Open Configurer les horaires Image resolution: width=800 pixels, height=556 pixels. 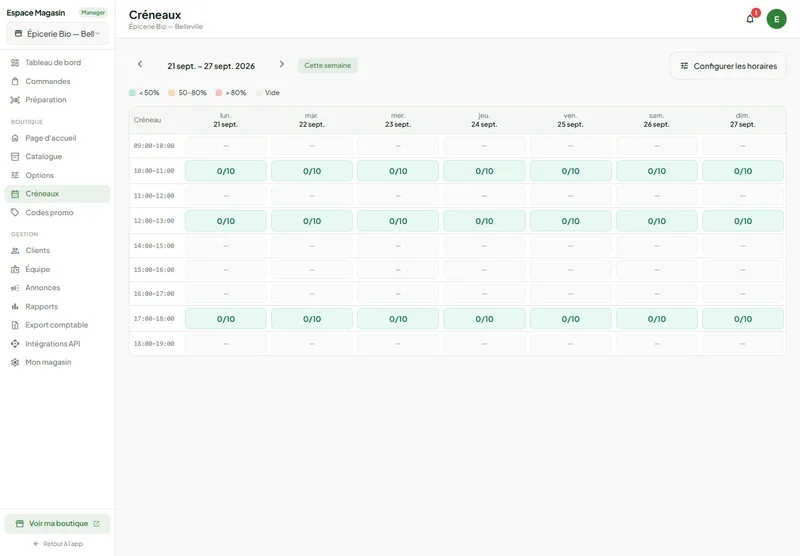[728, 66]
